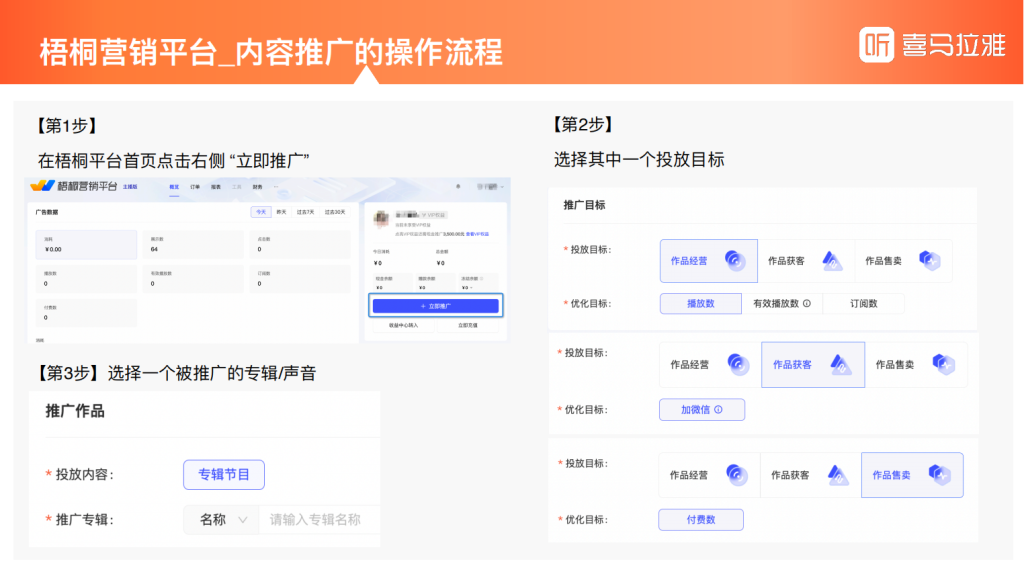The image size is (1024, 576).
Task: Select the highlighted 作品获客 card above 加微信
Action: click(813, 364)
